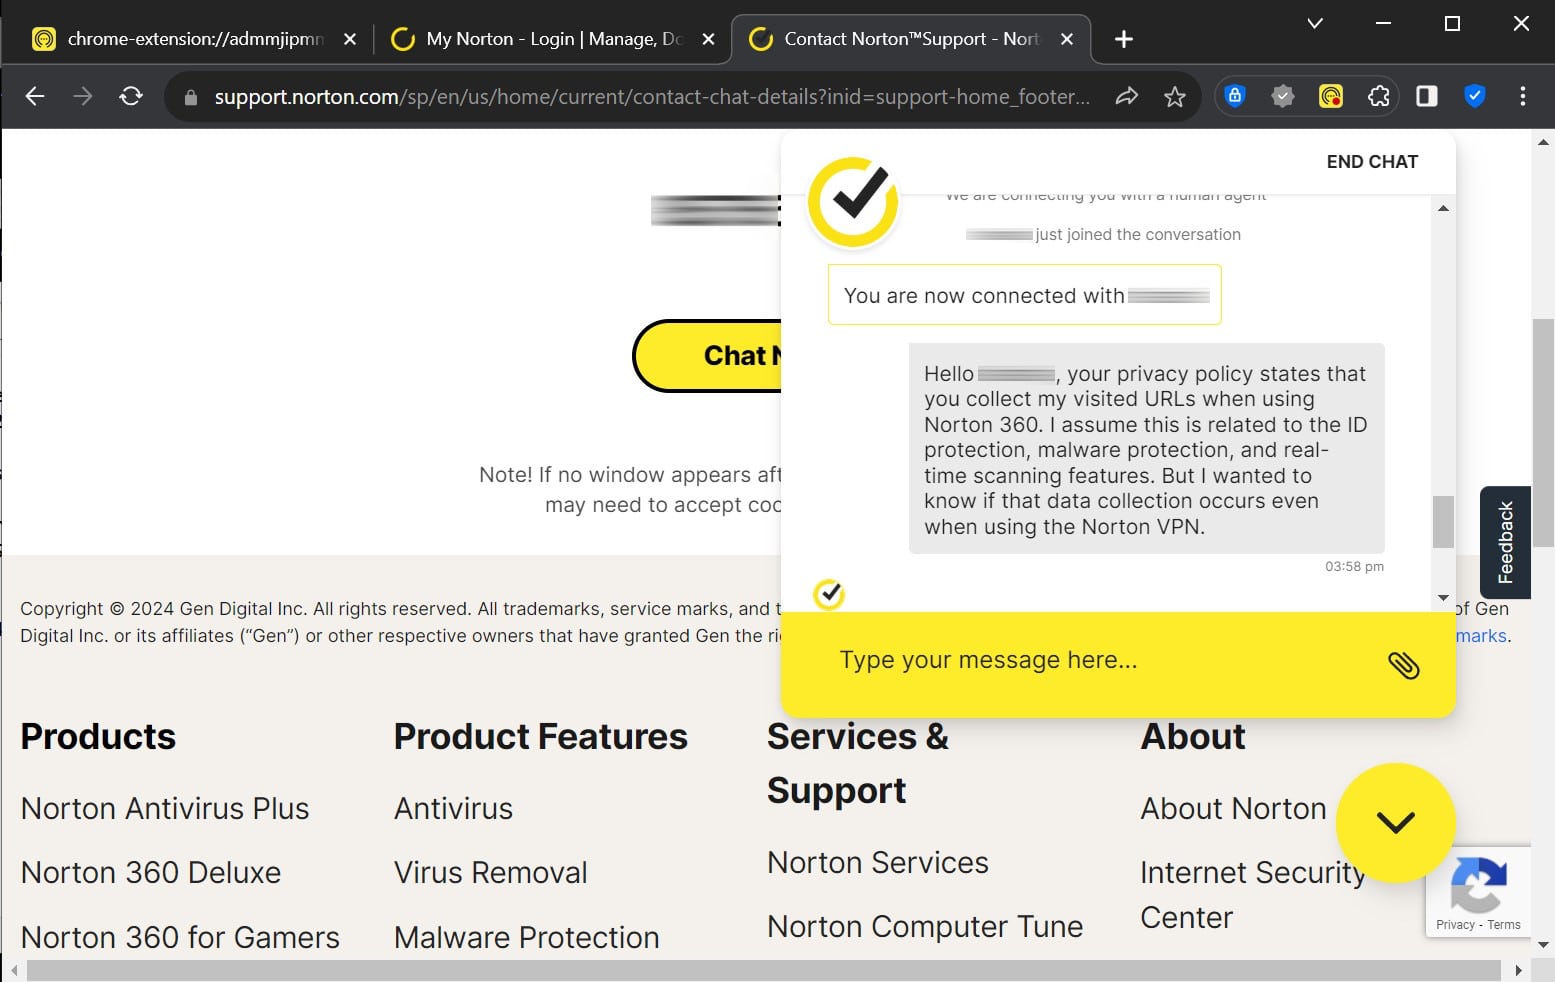Close the My Norton Login tab
The image size is (1555, 982).
[x=708, y=39]
